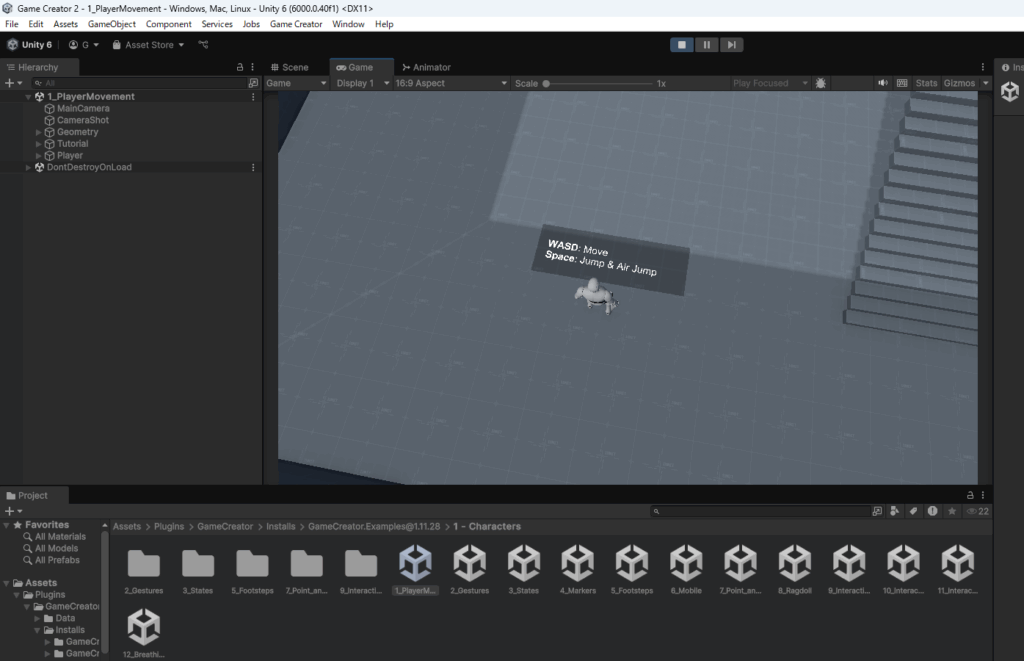Open Project search in new window icon
The image size is (1024, 661).
[877, 511]
